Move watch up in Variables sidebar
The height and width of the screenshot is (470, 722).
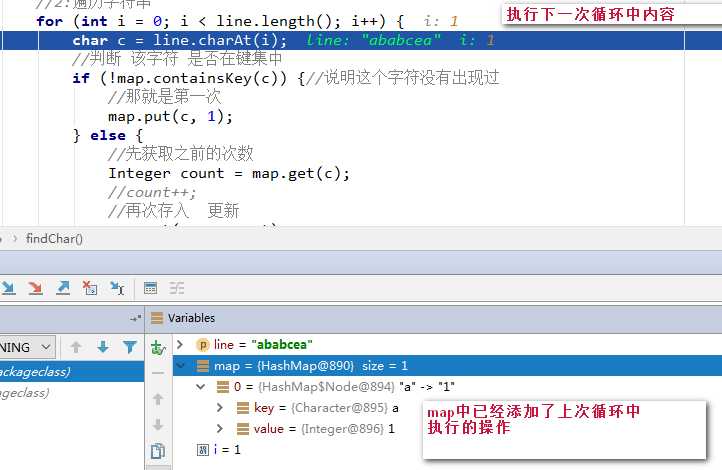point(158,399)
